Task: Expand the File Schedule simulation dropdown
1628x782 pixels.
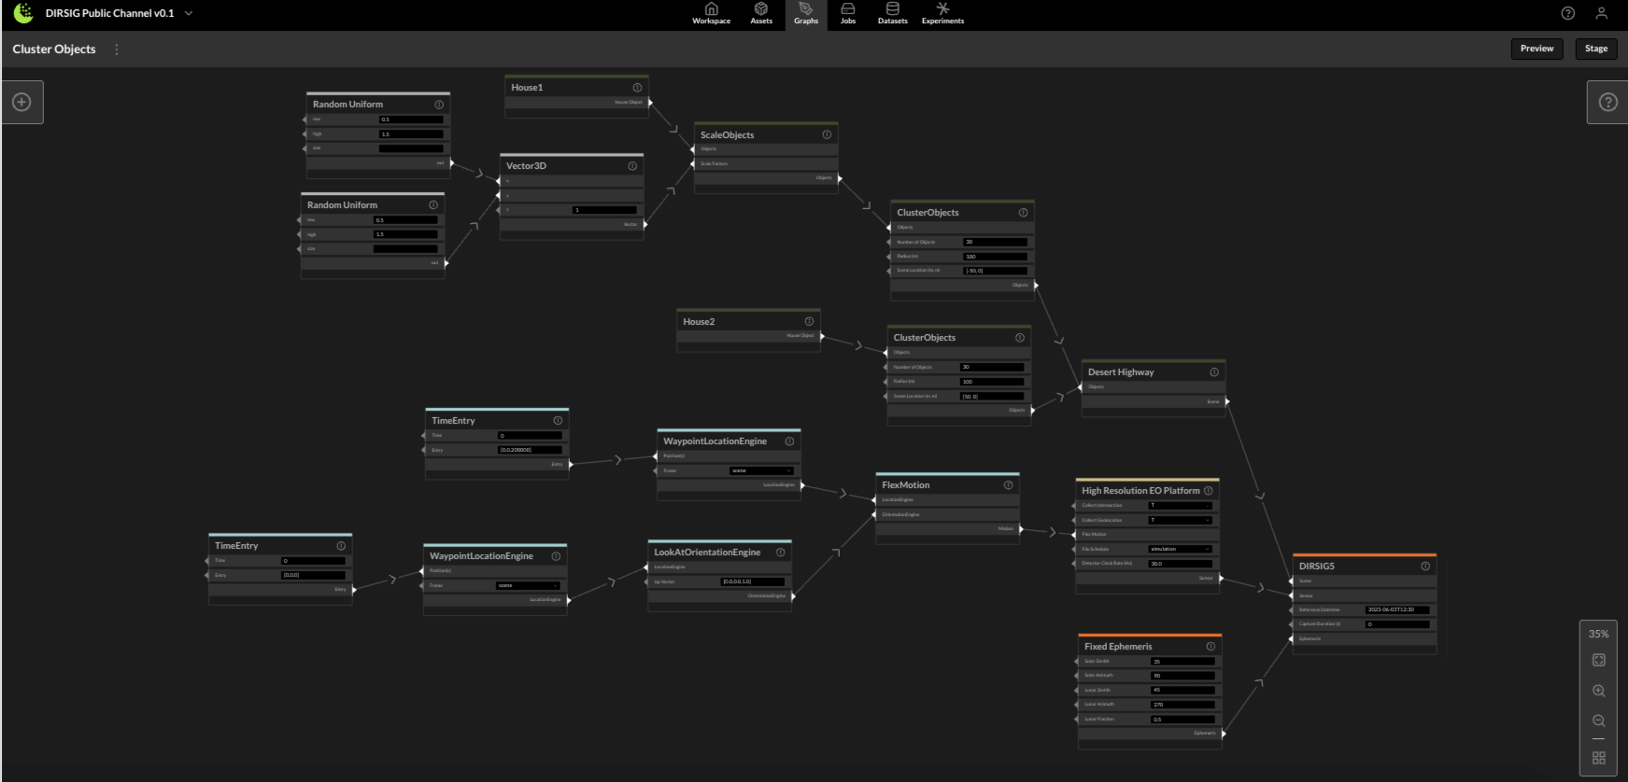Action: tap(1180, 549)
